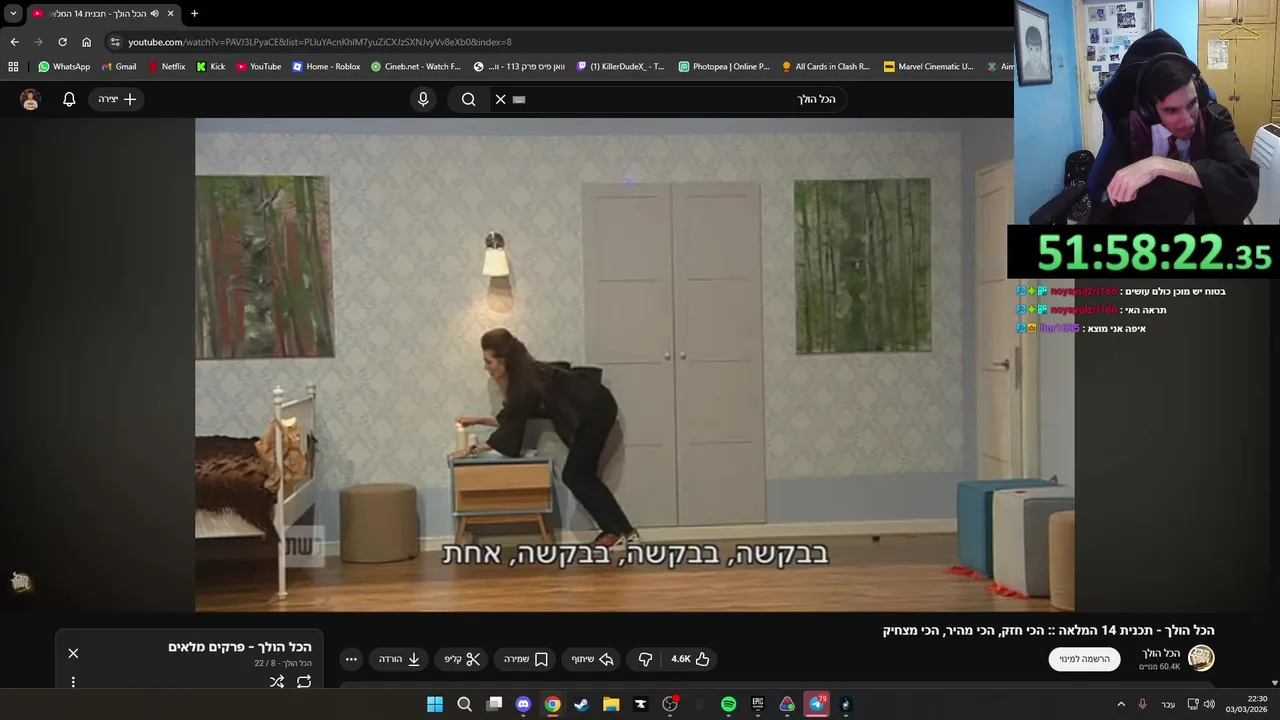
Task: Download the video (הורדה)
Action: click(400, 659)
